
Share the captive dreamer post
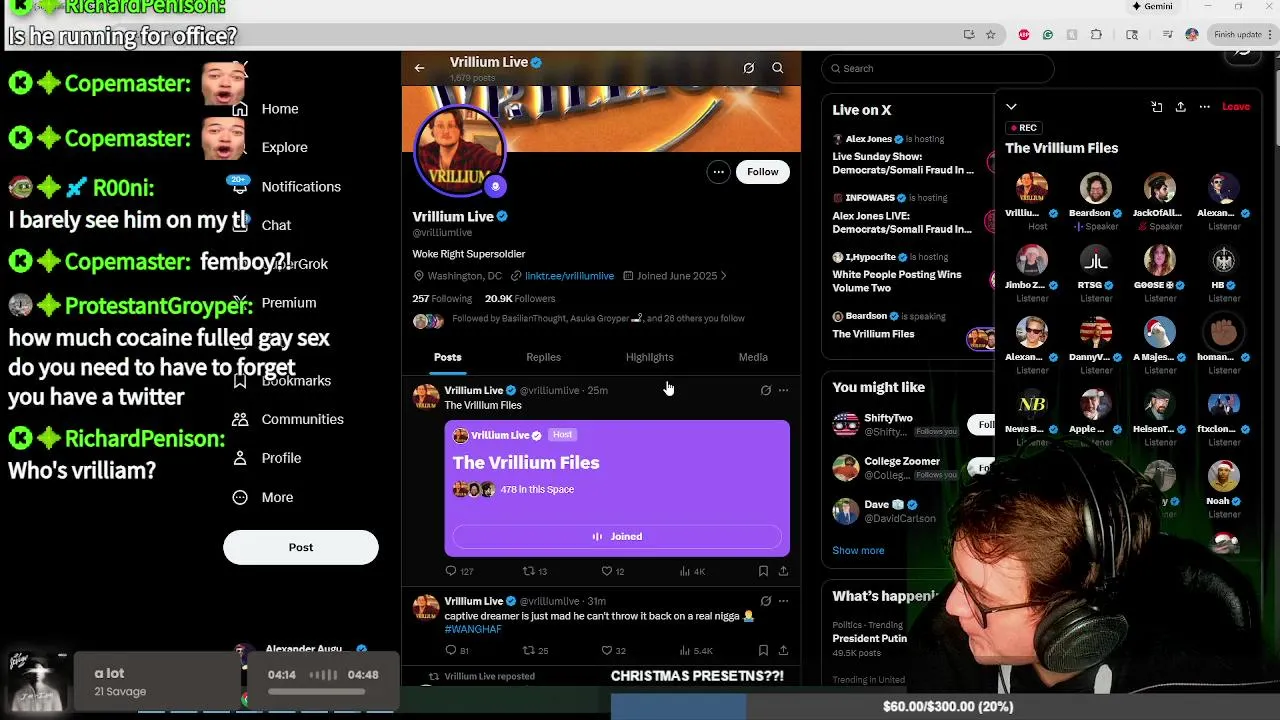point(783,650)
